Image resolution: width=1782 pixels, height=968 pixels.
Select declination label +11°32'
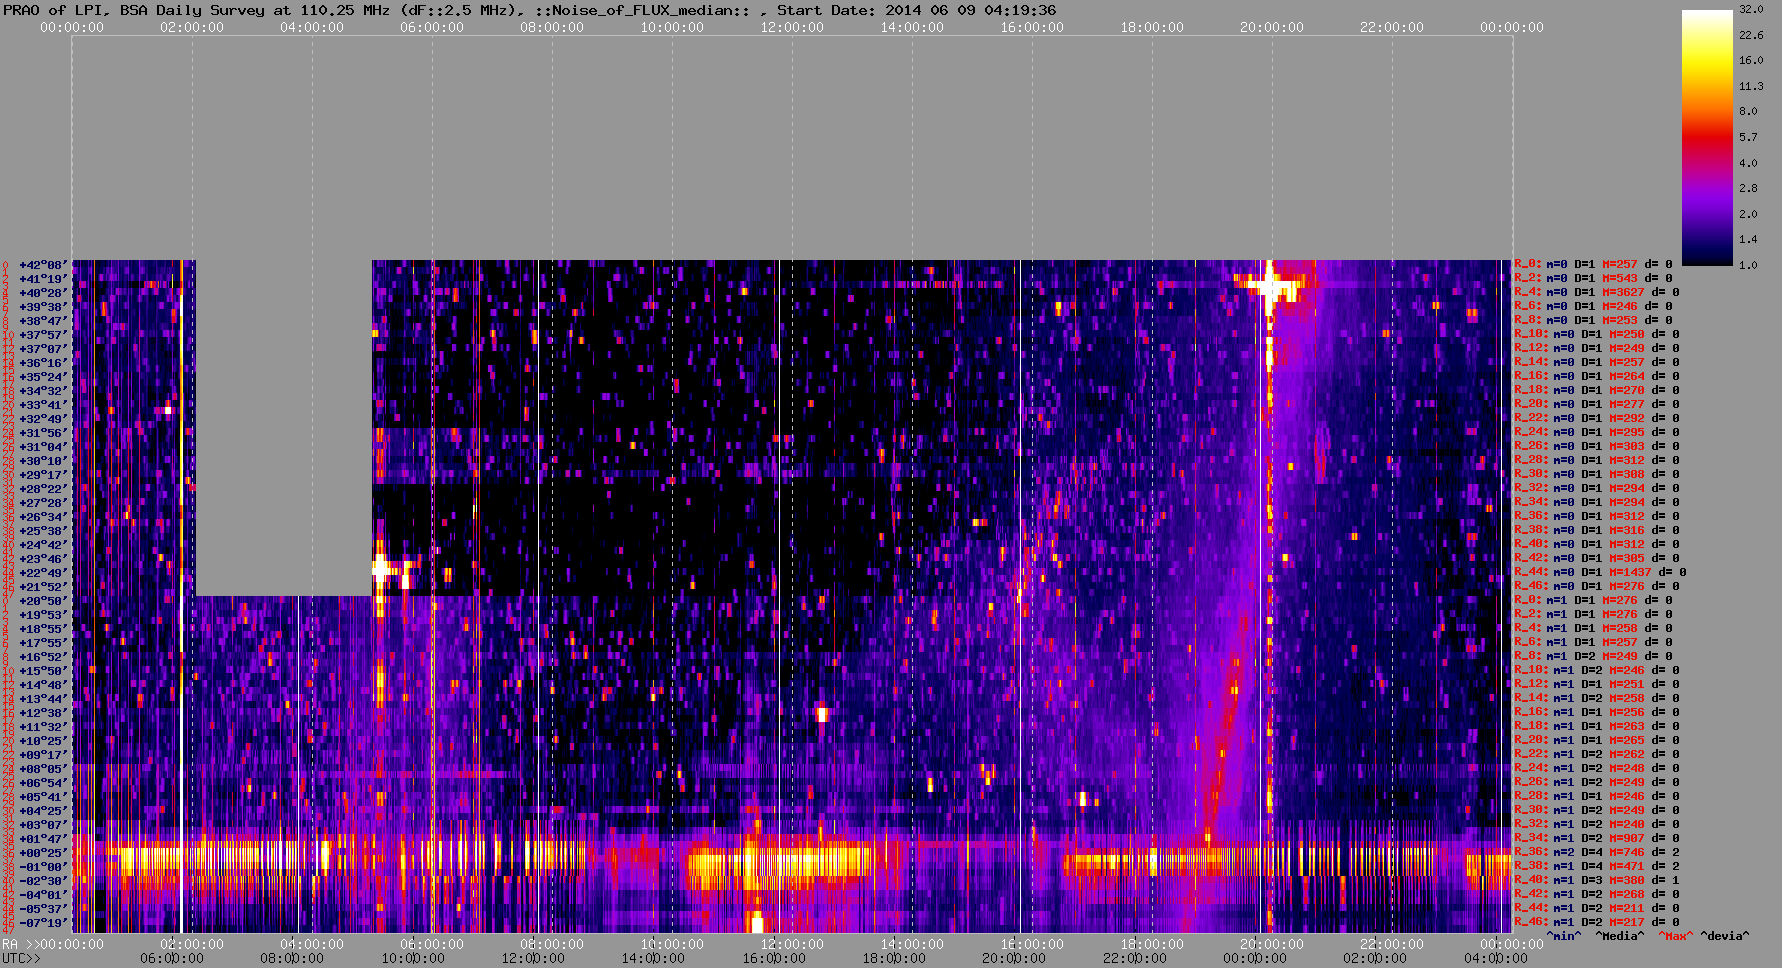[x=43, y=727]
